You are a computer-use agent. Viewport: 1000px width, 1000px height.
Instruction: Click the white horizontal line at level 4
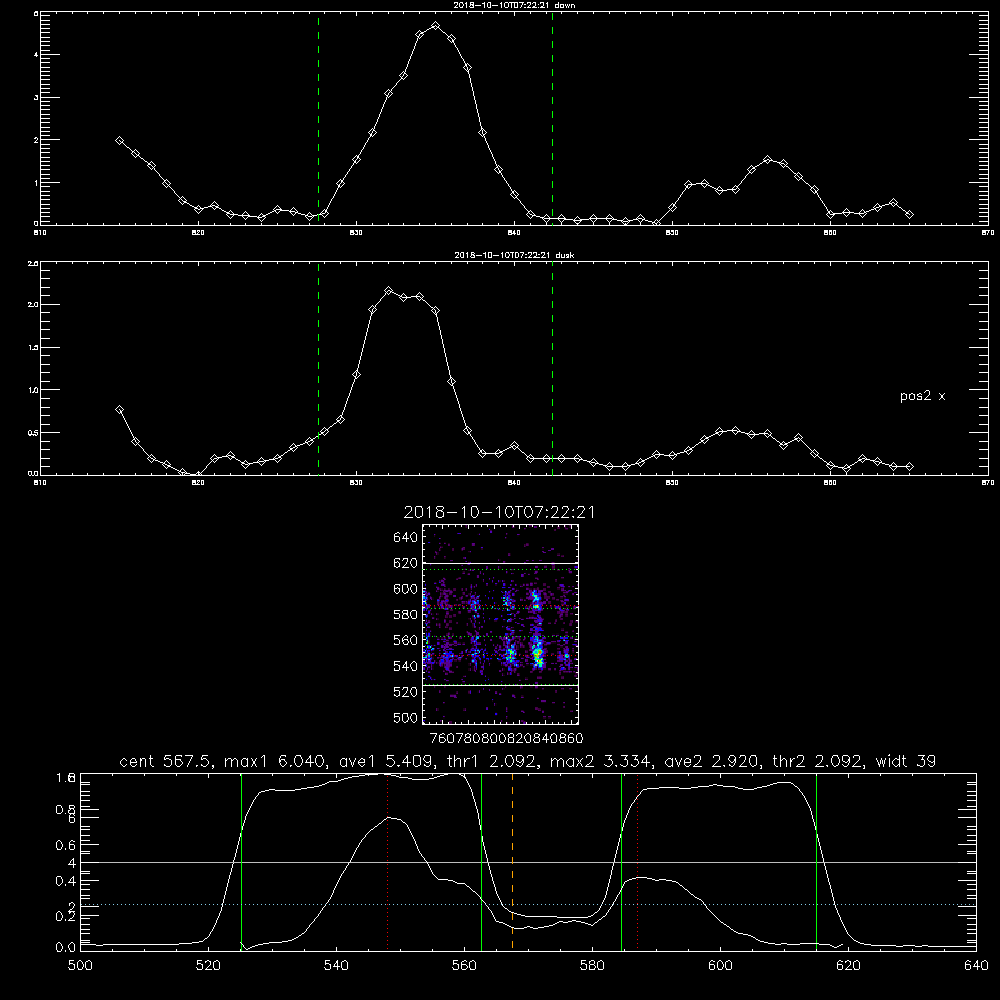pos(528,862)
